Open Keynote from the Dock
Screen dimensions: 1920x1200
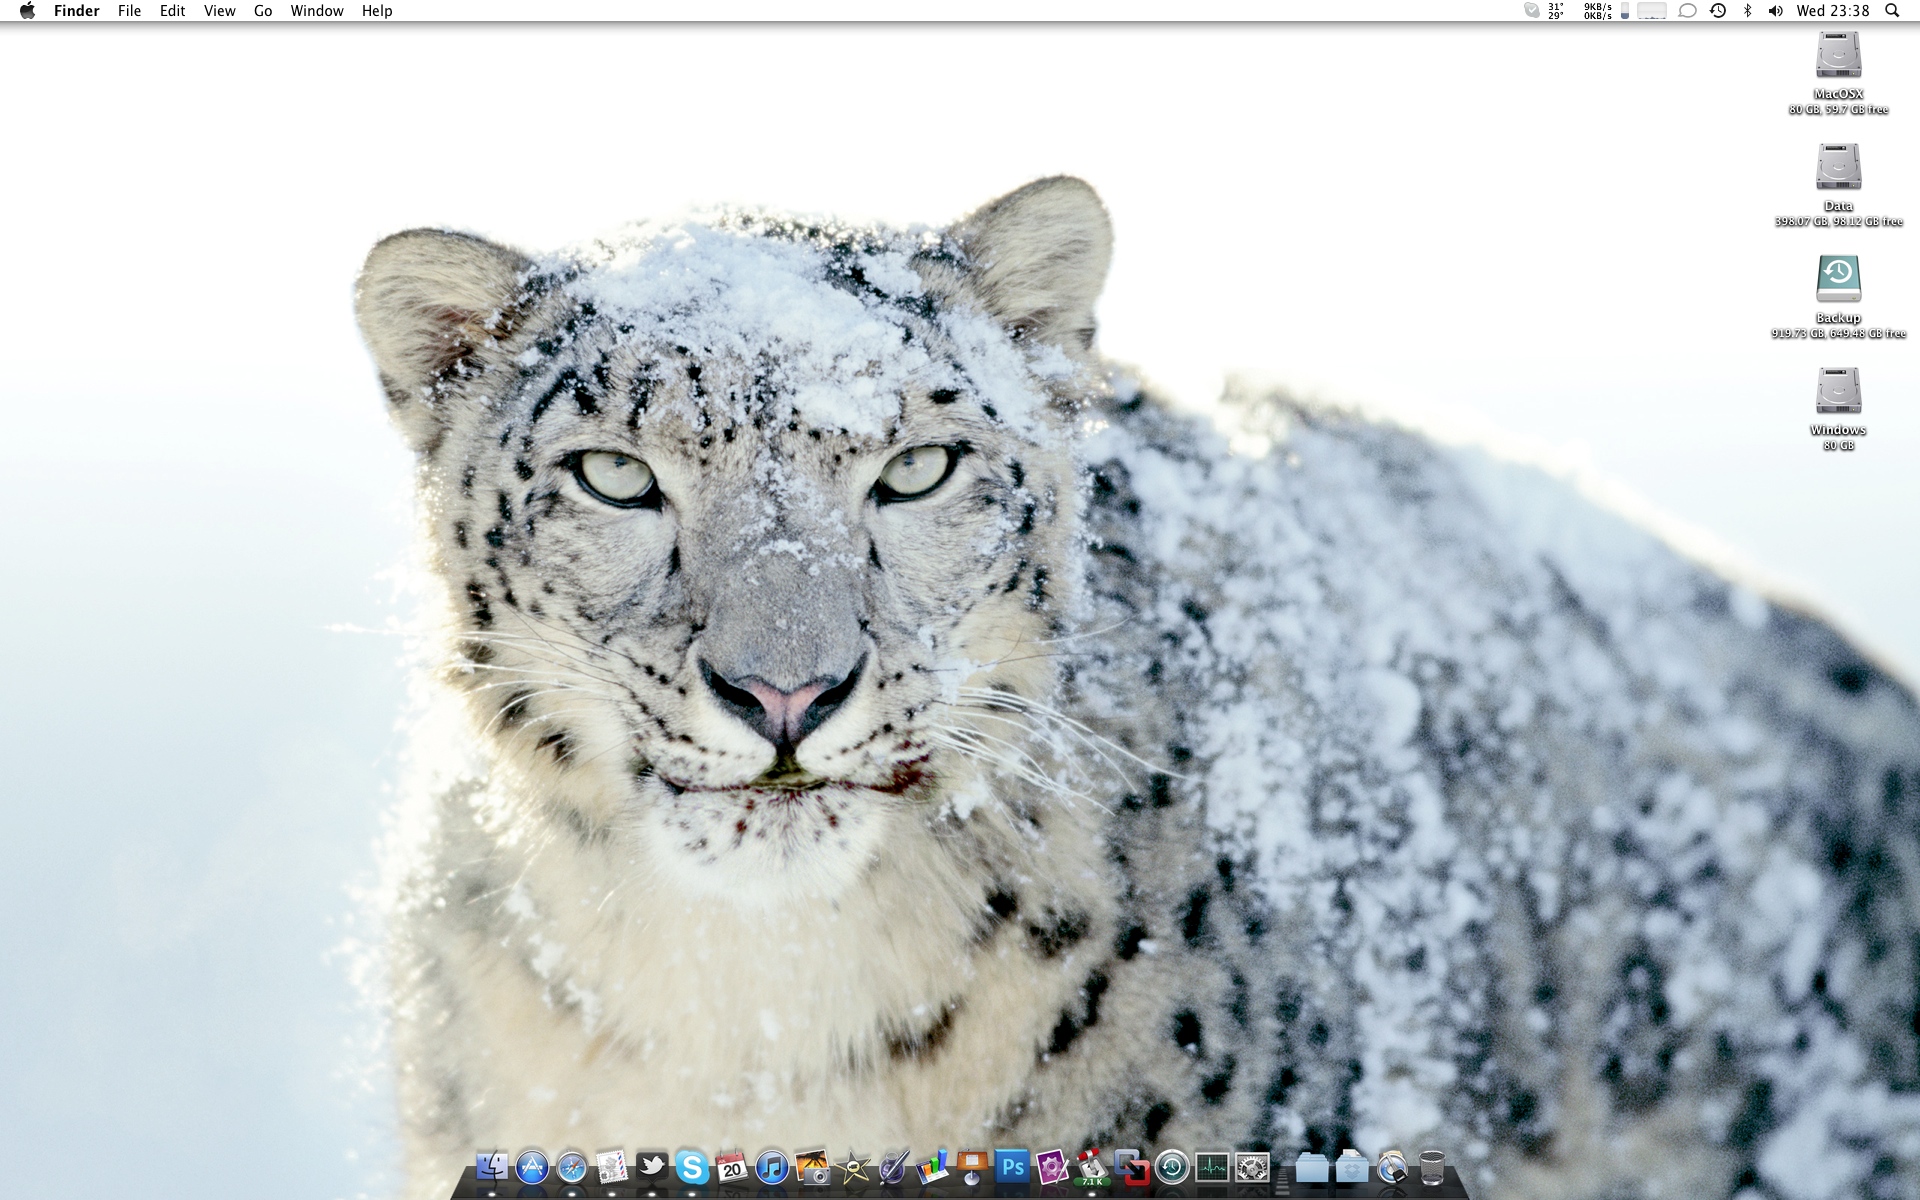[972, 1167]
